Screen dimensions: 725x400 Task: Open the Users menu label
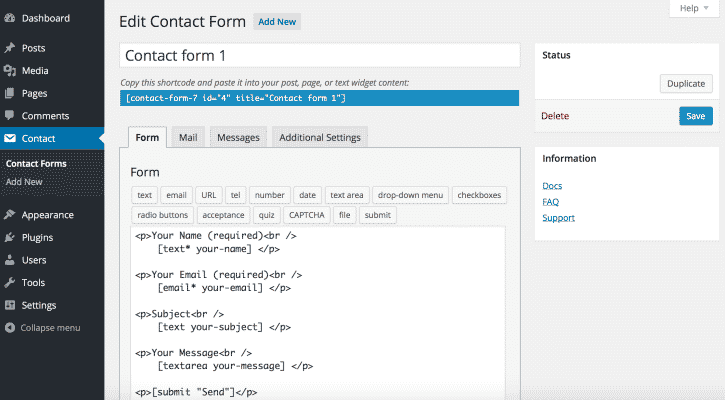click(34, 260)
